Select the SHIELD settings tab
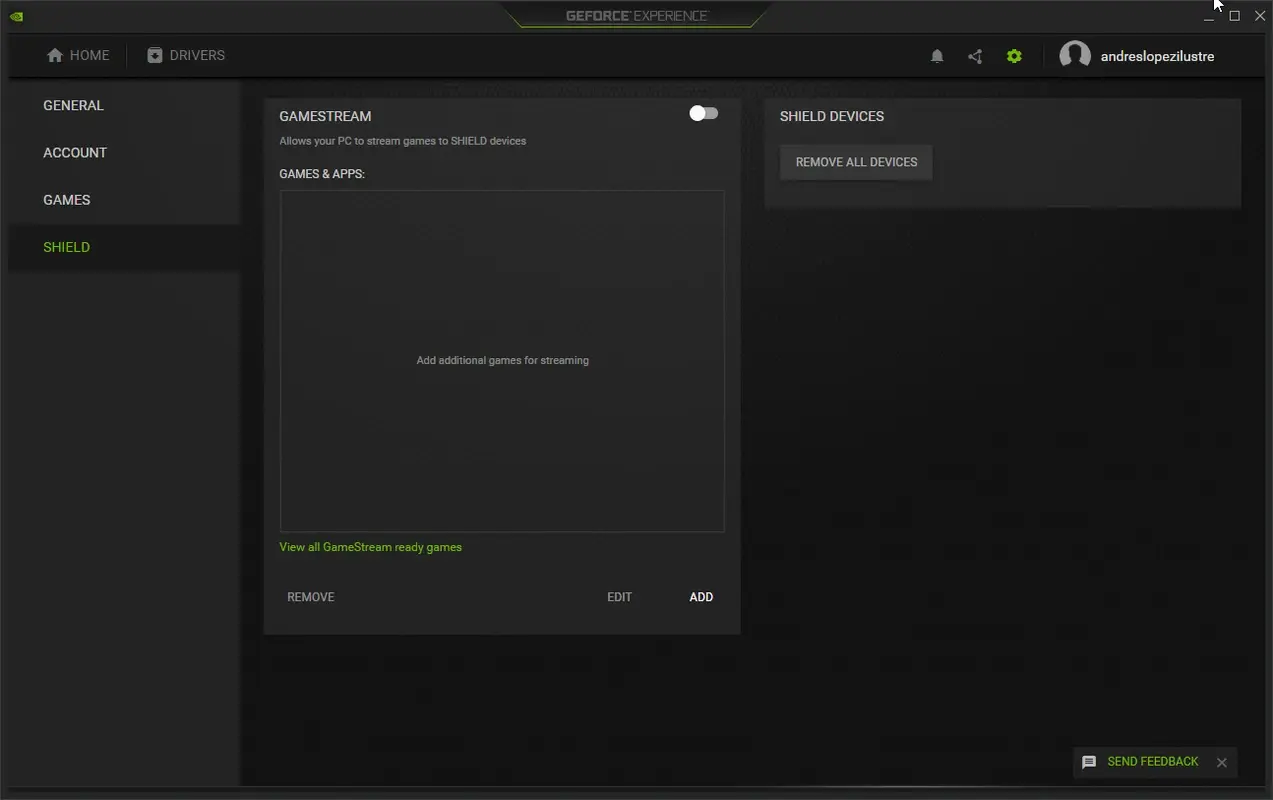 [x=66, y=247]
